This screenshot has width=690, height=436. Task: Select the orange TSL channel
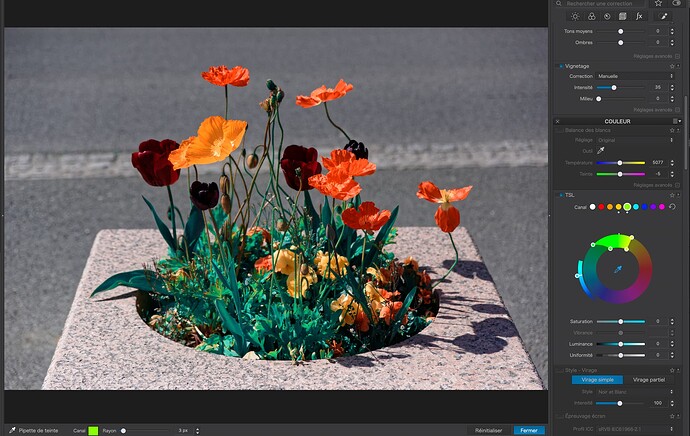610,207
